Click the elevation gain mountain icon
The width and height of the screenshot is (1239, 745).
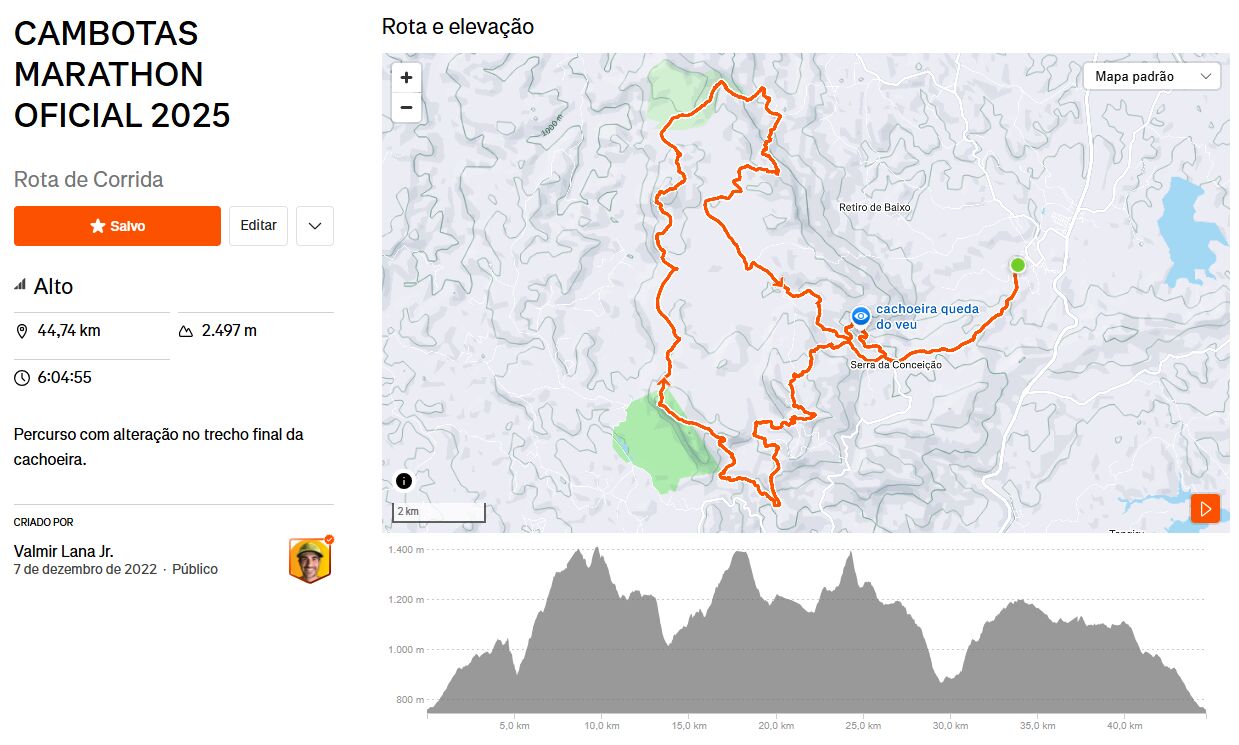coord(186,331)
